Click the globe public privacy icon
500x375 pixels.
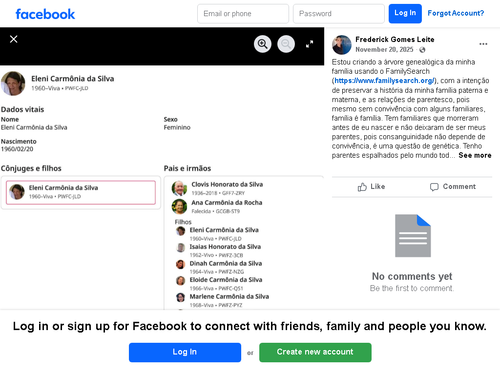point(422,50)
